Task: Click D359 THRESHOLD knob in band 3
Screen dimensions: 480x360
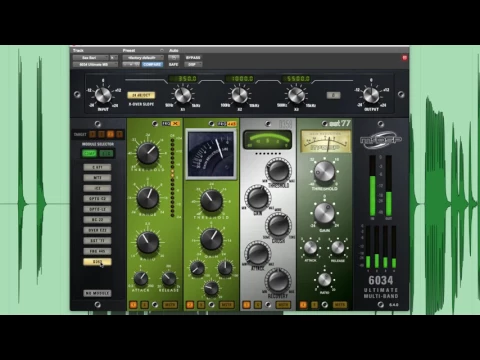Action: (x=278, y=170)
